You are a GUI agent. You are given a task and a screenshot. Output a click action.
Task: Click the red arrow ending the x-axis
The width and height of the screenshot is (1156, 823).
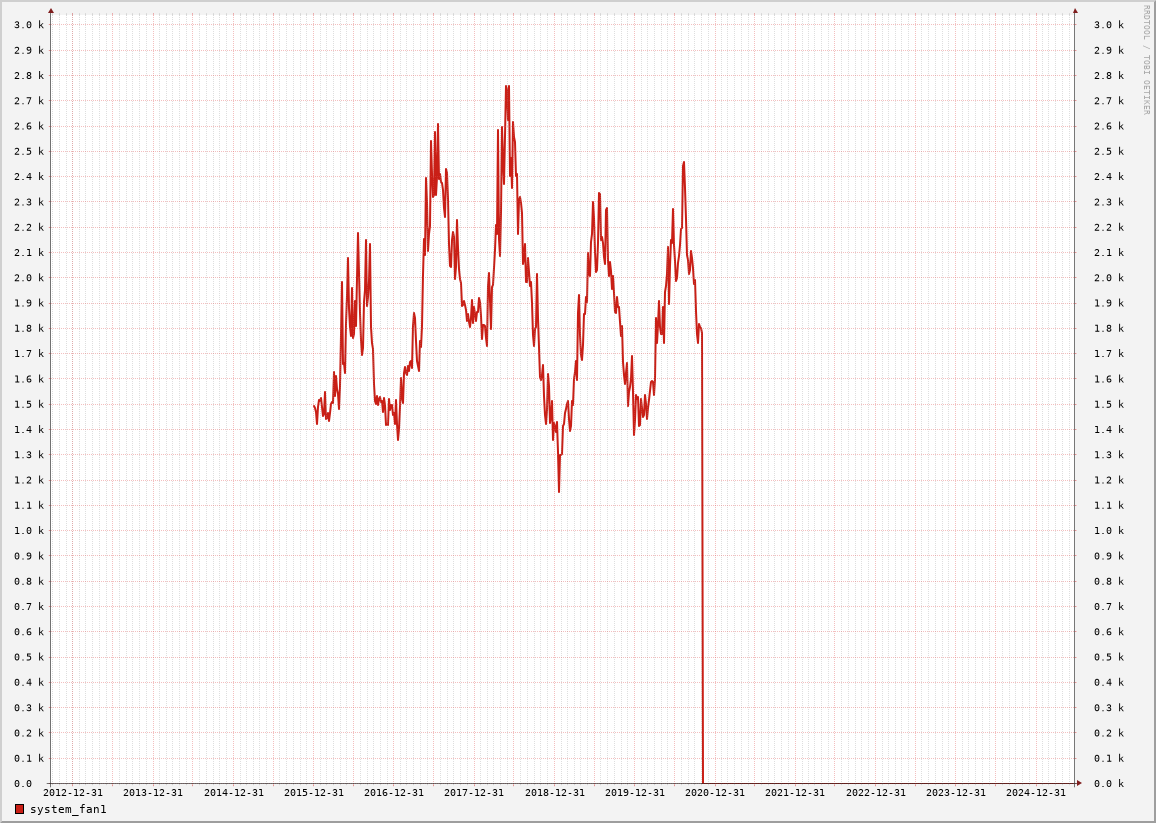(x=1079, y=783)
